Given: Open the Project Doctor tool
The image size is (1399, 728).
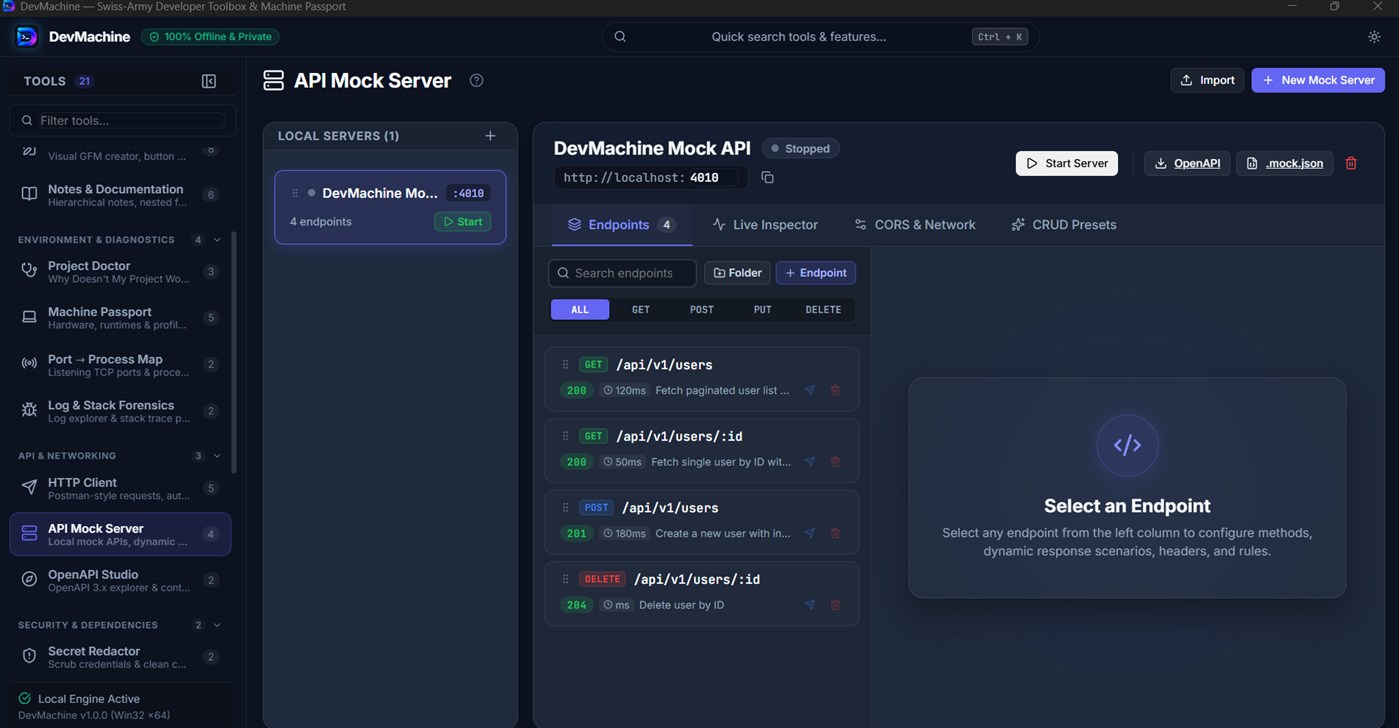Looking at the screenshot, I should coord(120,271).
